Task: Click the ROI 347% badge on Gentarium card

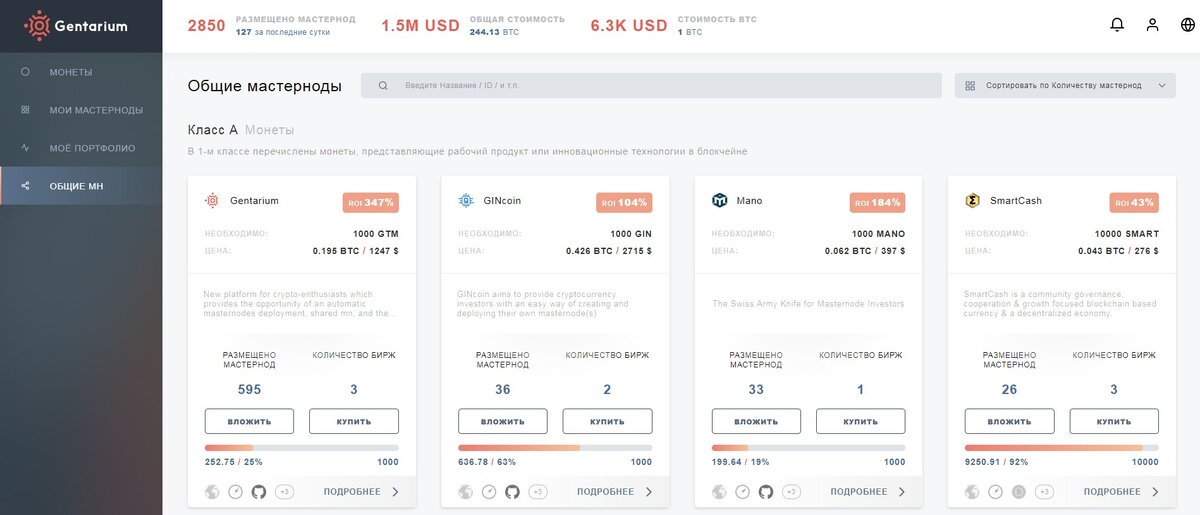Action: tap(370, 202)
